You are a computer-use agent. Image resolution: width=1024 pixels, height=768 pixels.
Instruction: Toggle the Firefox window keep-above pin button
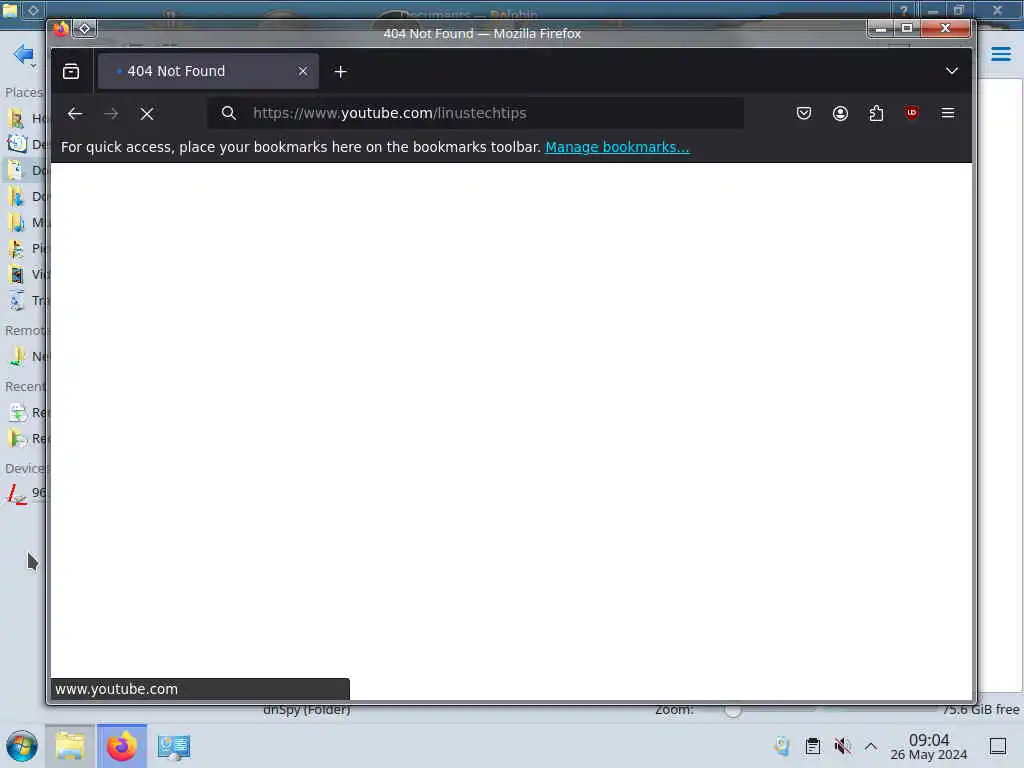click(85, 29)
